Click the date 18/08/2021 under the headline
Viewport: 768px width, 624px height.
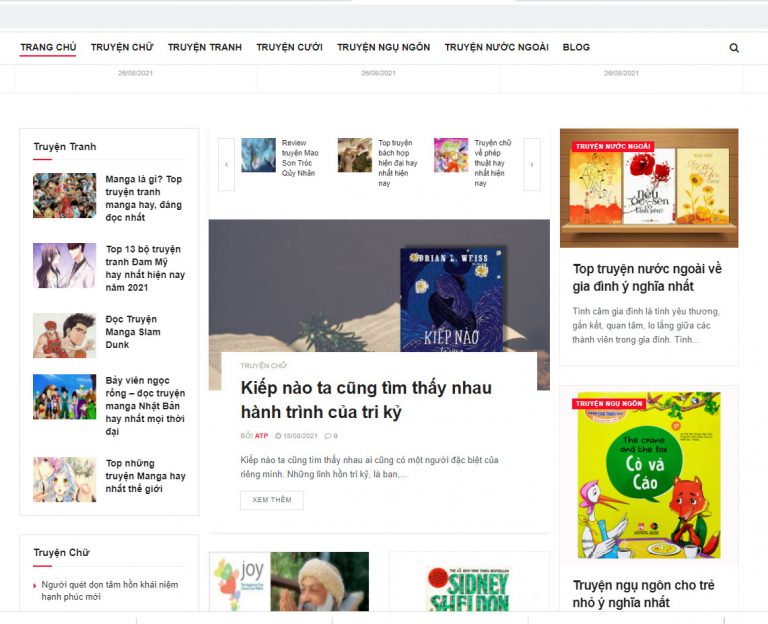coord(300,435)
